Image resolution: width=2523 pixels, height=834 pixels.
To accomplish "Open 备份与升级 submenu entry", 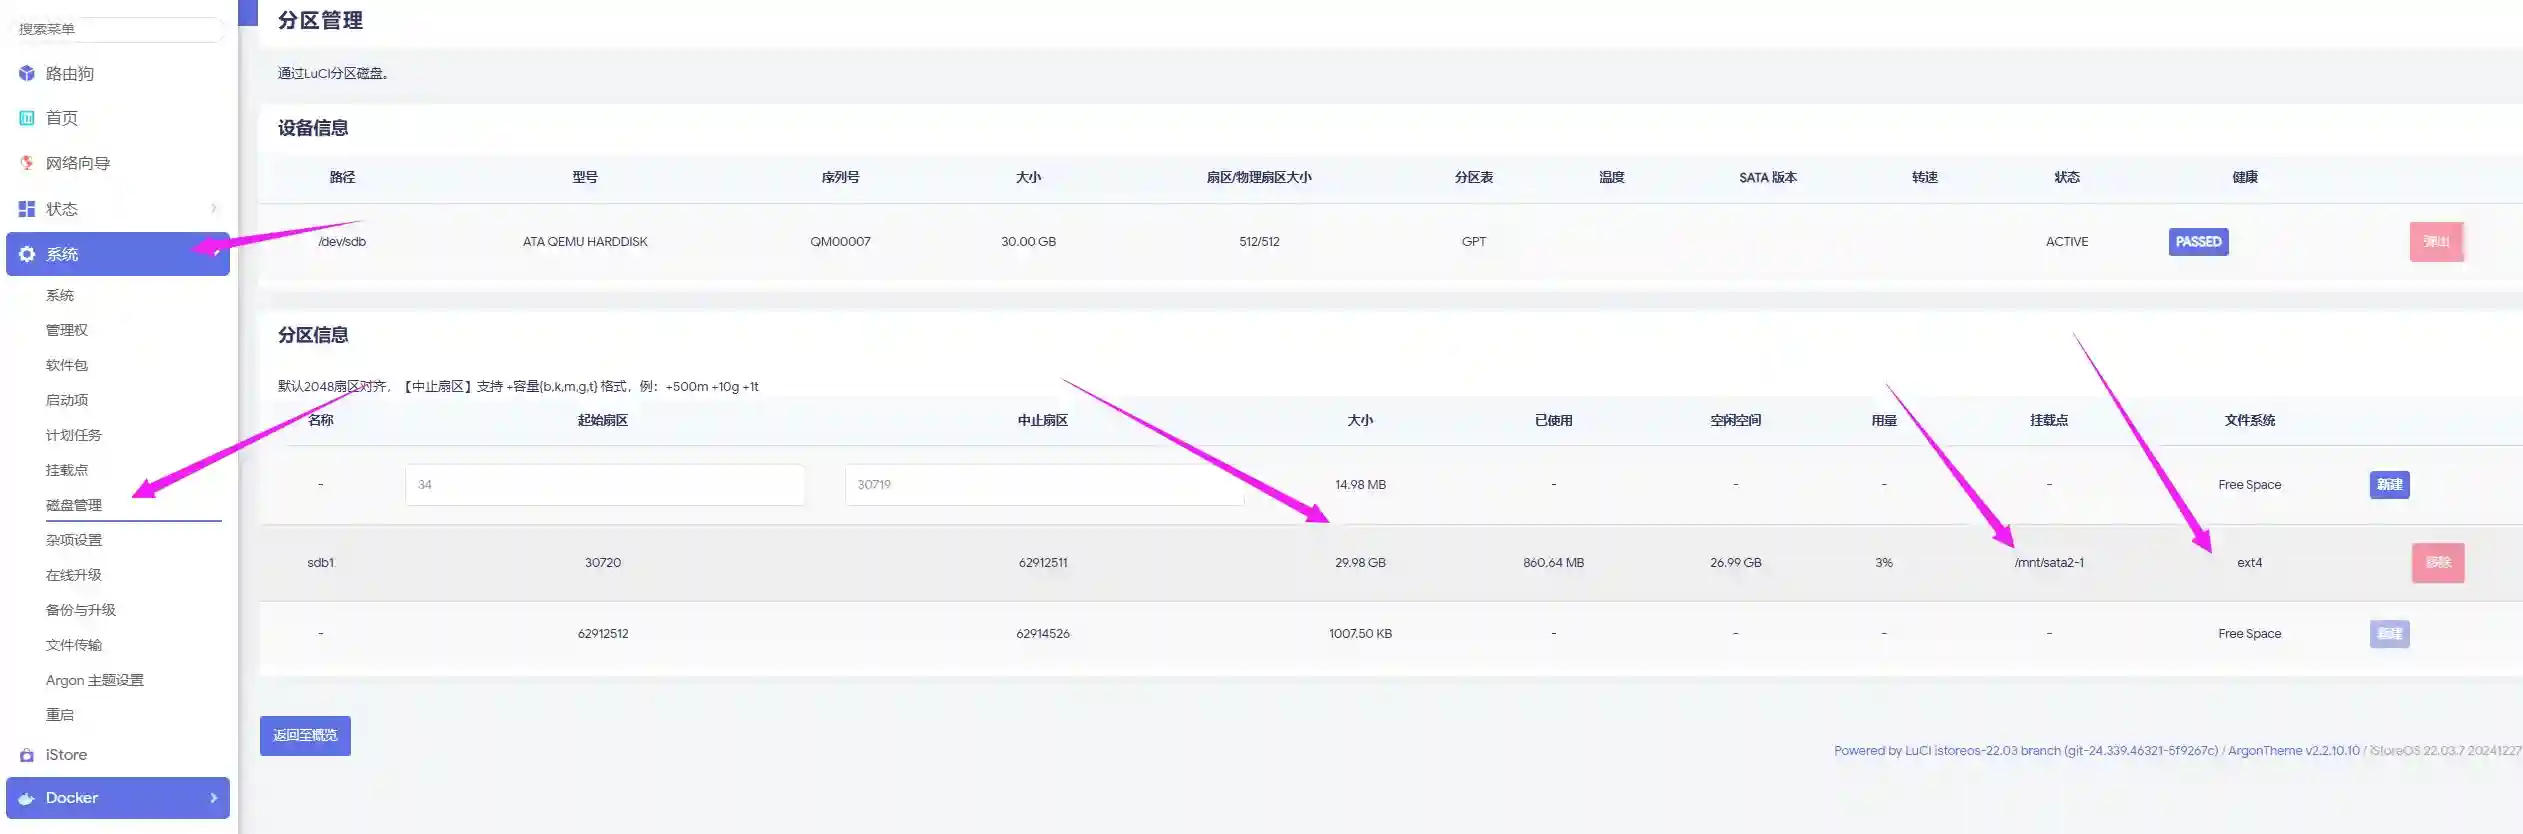I will [x=81, y=610].
